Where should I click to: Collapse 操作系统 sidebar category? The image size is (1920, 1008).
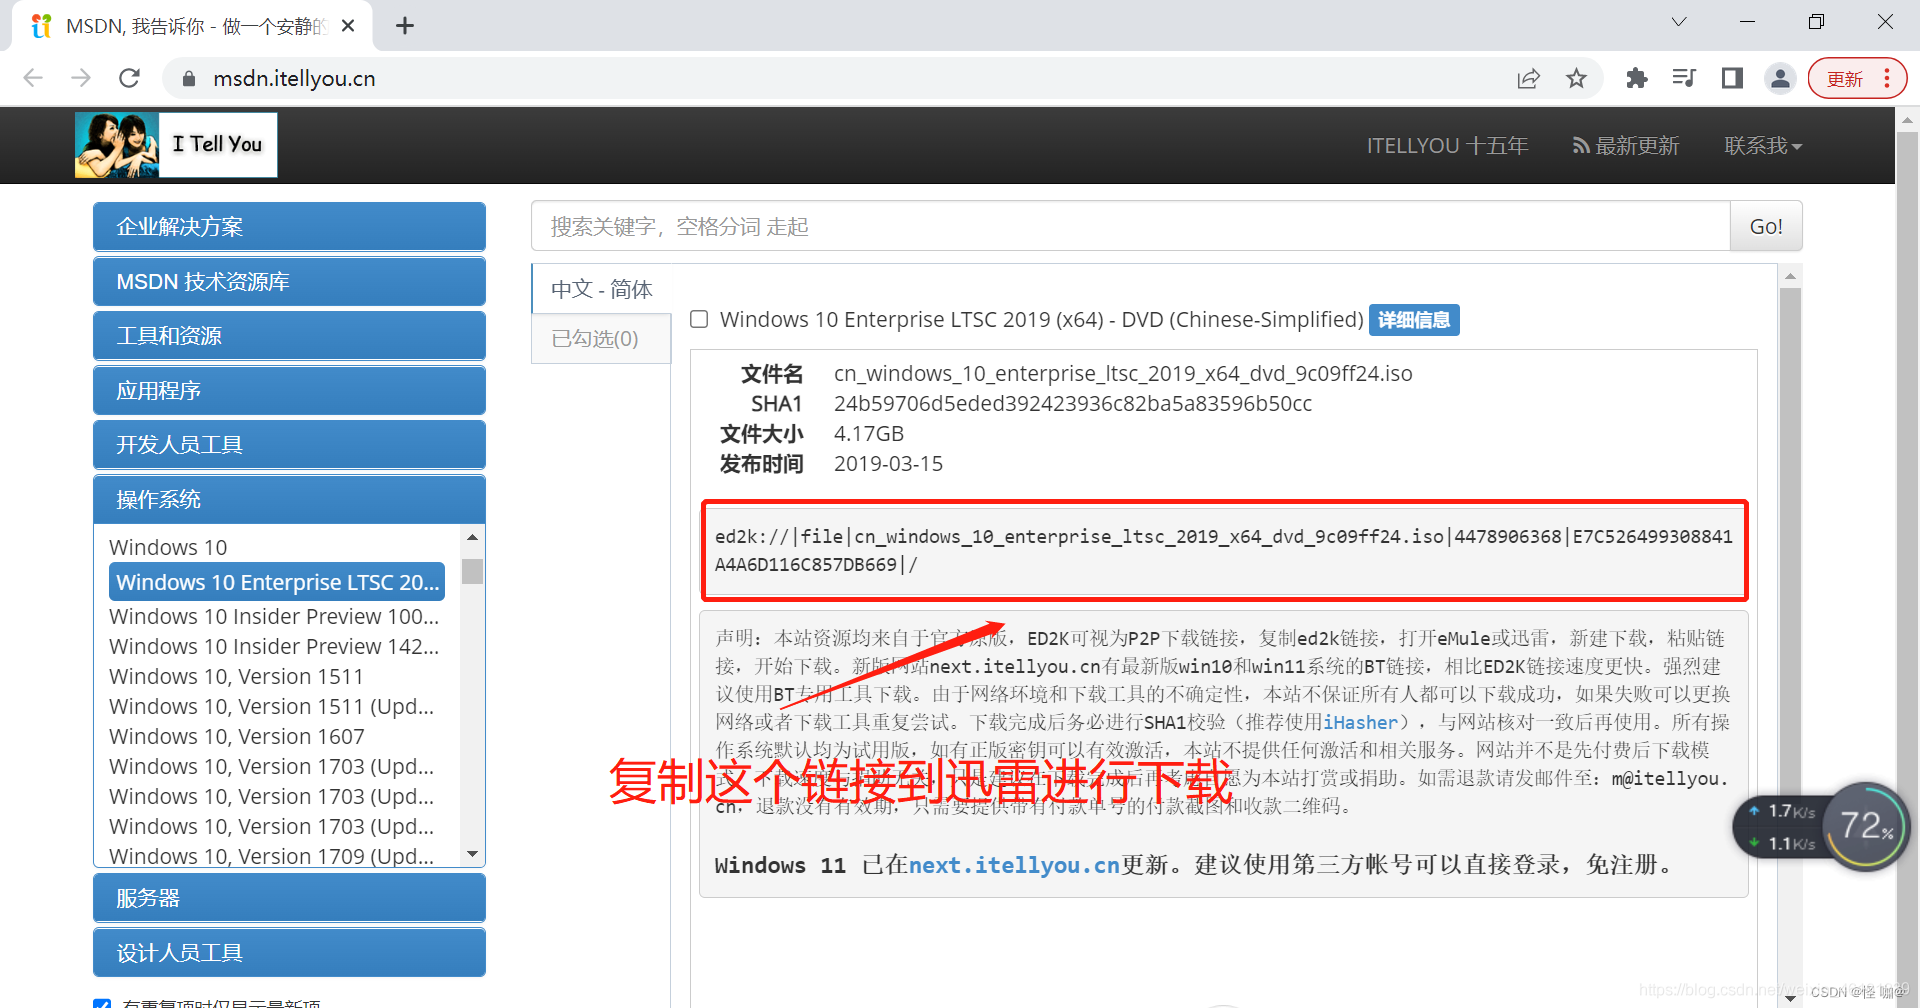(289, 500)
